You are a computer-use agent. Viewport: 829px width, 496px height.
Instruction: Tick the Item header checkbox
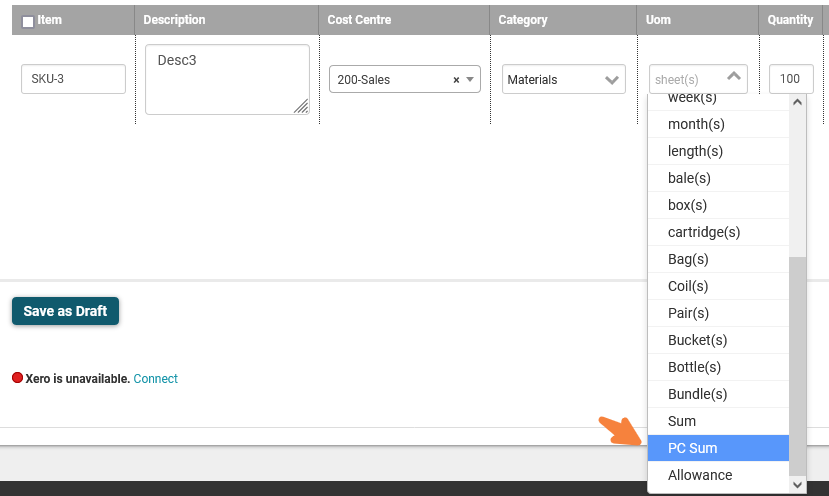click(x=28, y=22)
